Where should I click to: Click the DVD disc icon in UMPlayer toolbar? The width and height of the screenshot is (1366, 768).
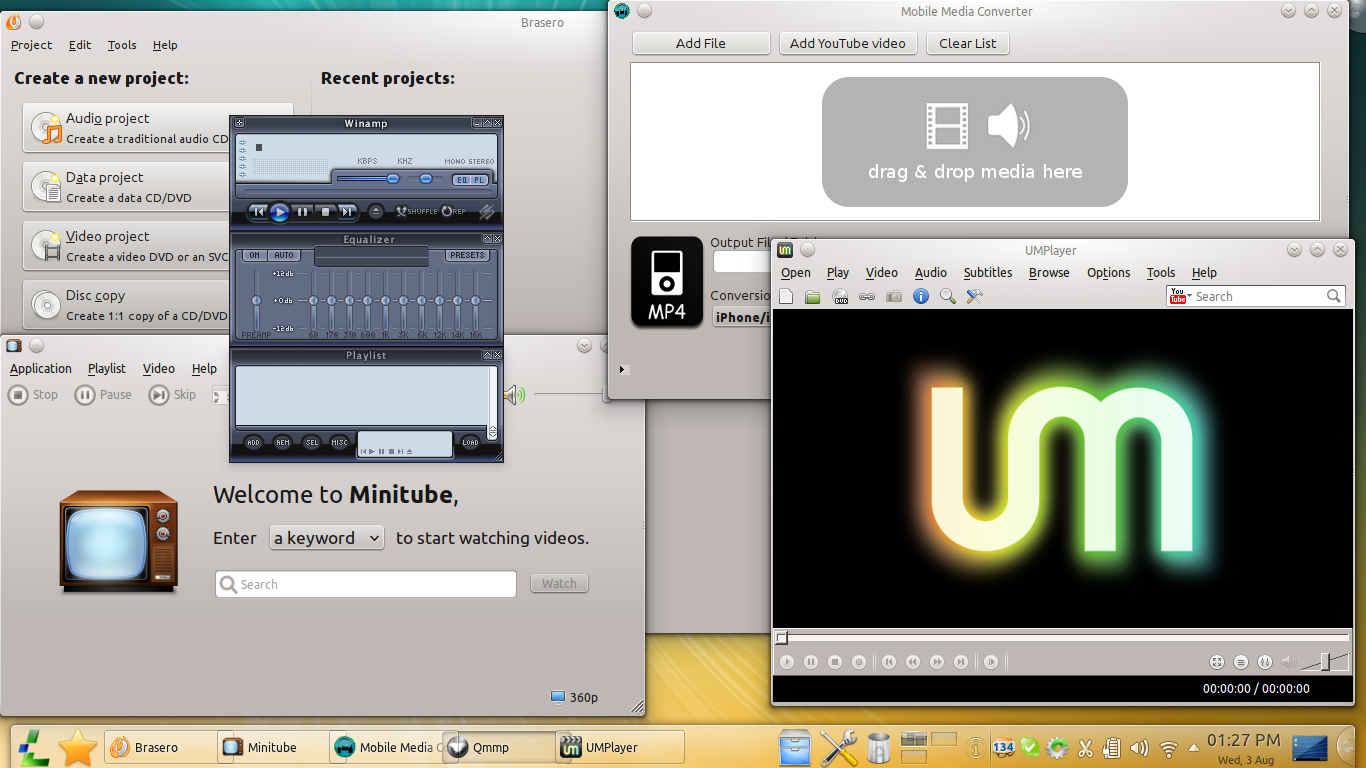pos(840,296)
